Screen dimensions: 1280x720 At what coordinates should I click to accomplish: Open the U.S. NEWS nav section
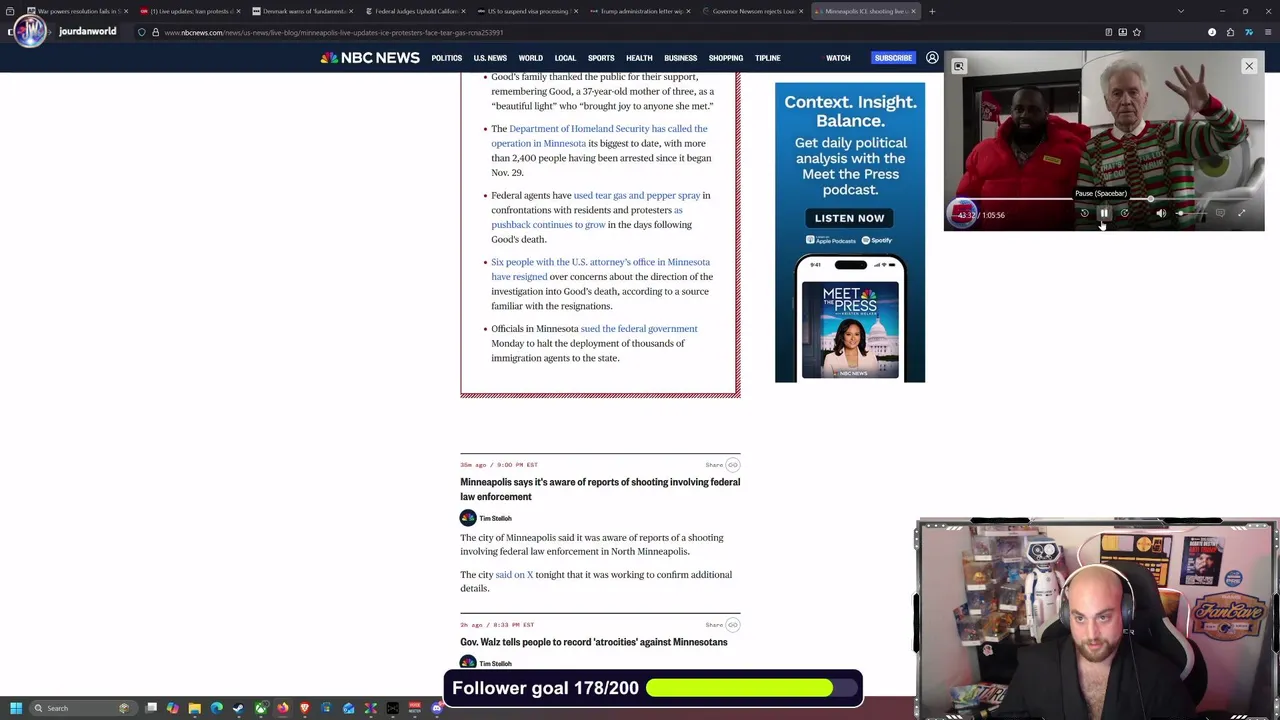point(490,58)
